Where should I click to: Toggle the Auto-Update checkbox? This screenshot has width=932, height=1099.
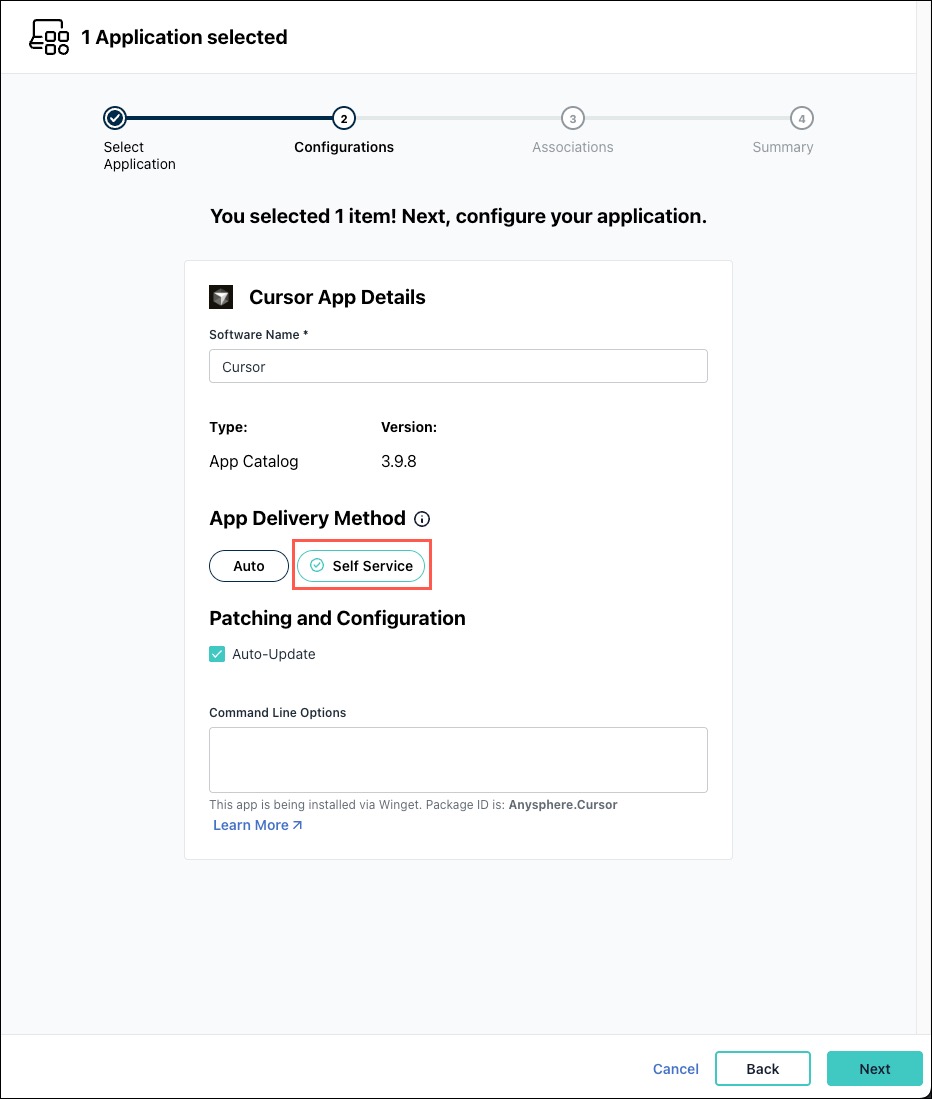click(217, 654)
